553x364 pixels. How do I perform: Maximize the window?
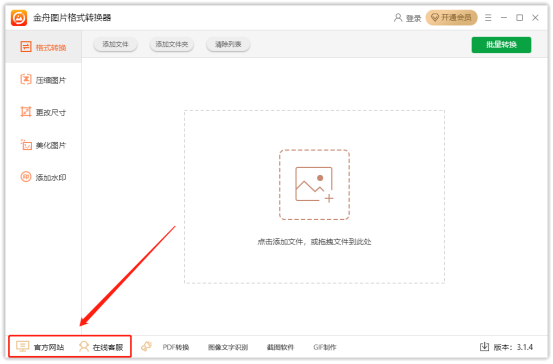tap(519, 18)
